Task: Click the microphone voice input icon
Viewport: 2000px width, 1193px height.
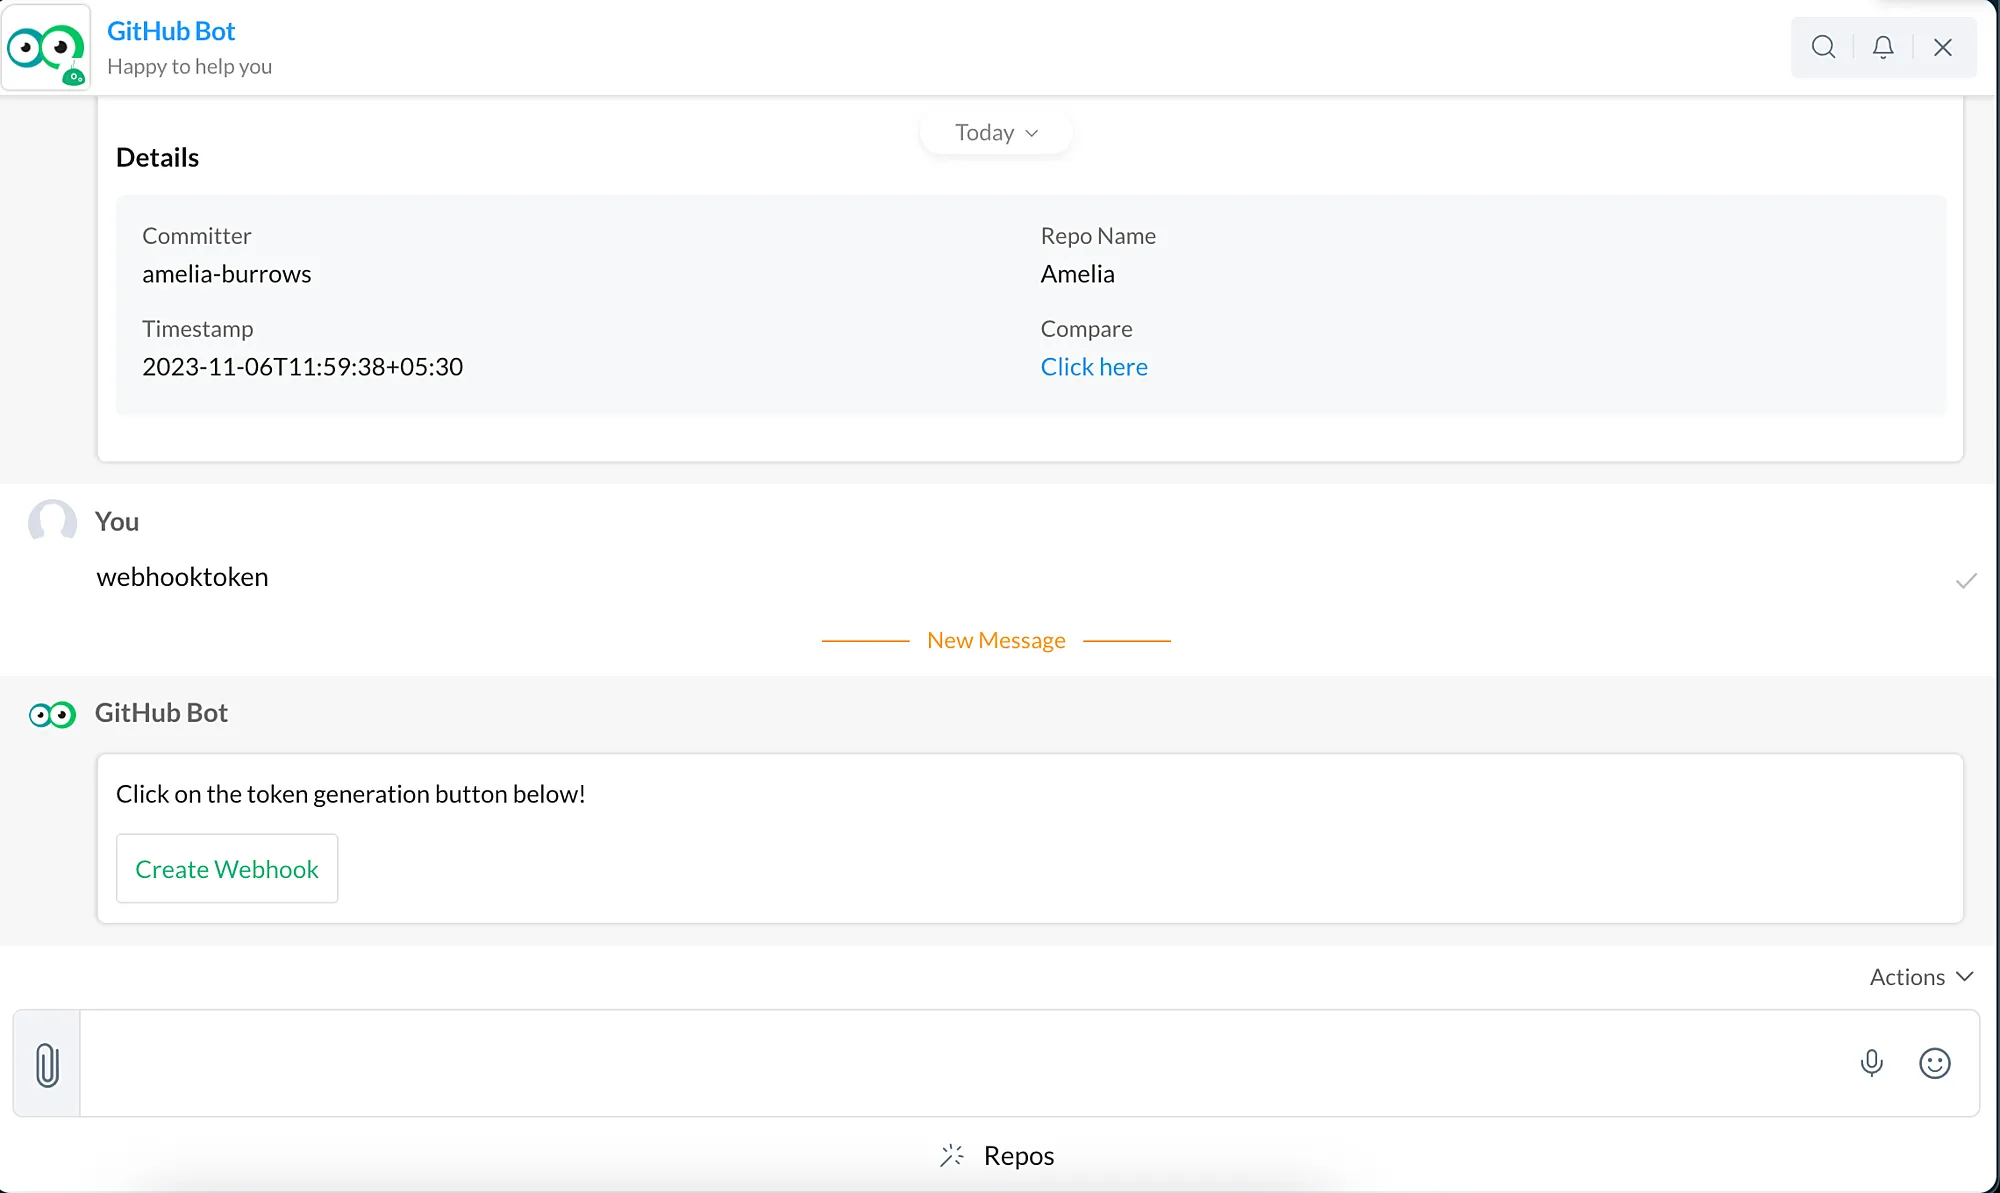Action: pos(1871,1063)
